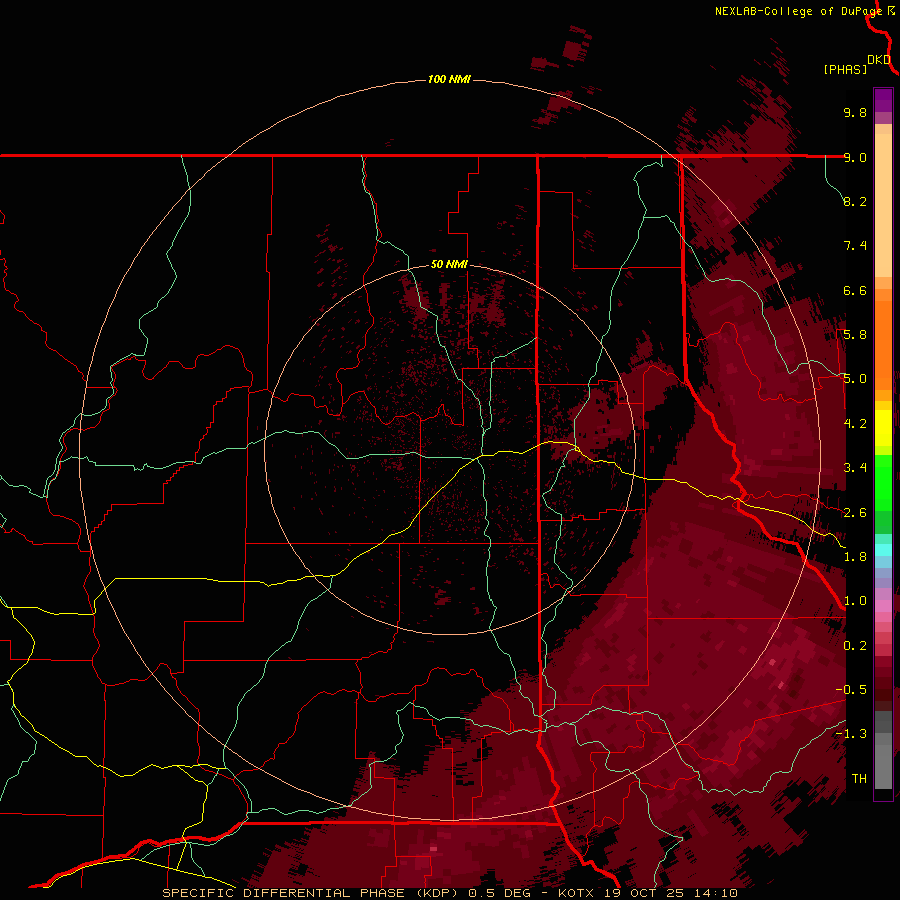
Task: Click the 50 NMI range ring label
Action: pyautogui.click(x=449, y=264)
